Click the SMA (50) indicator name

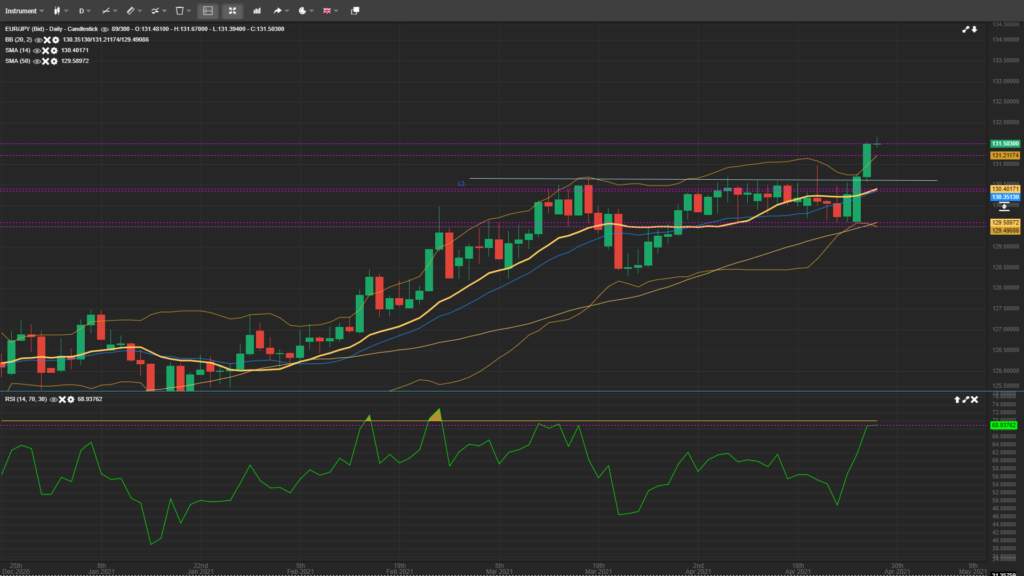coord(18,61)
